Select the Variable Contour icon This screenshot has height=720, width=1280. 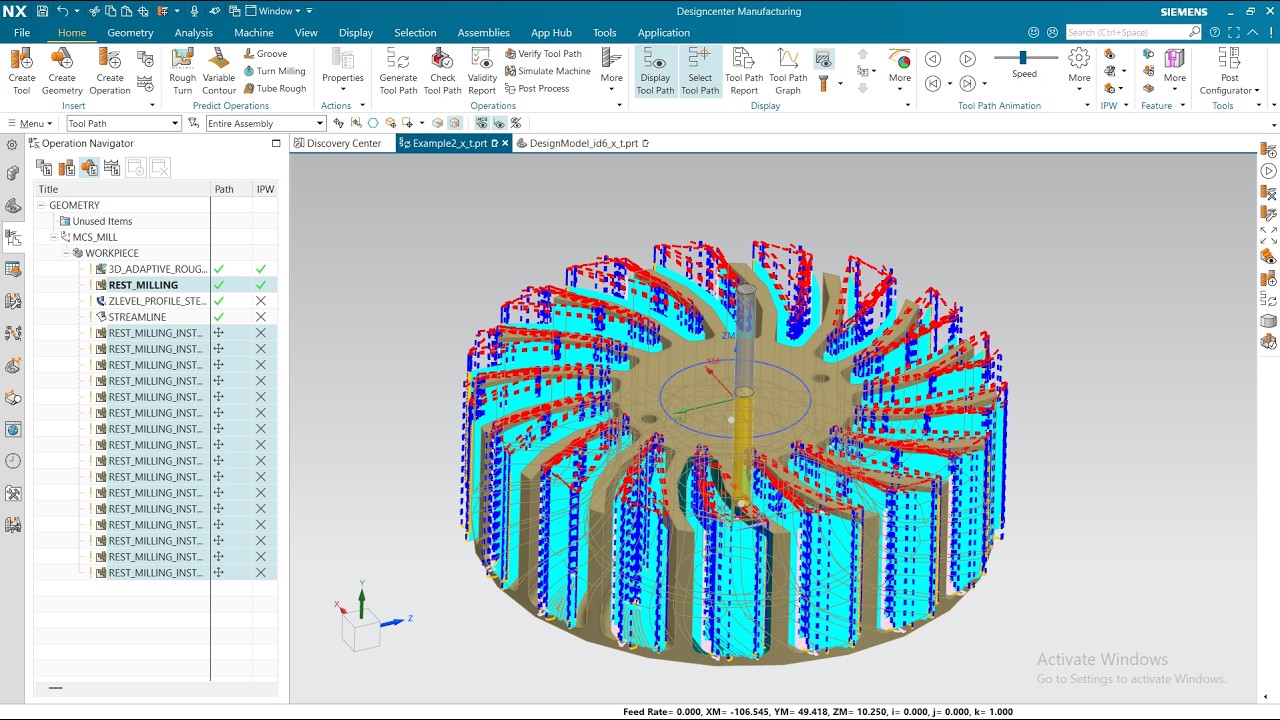[219, 71]
